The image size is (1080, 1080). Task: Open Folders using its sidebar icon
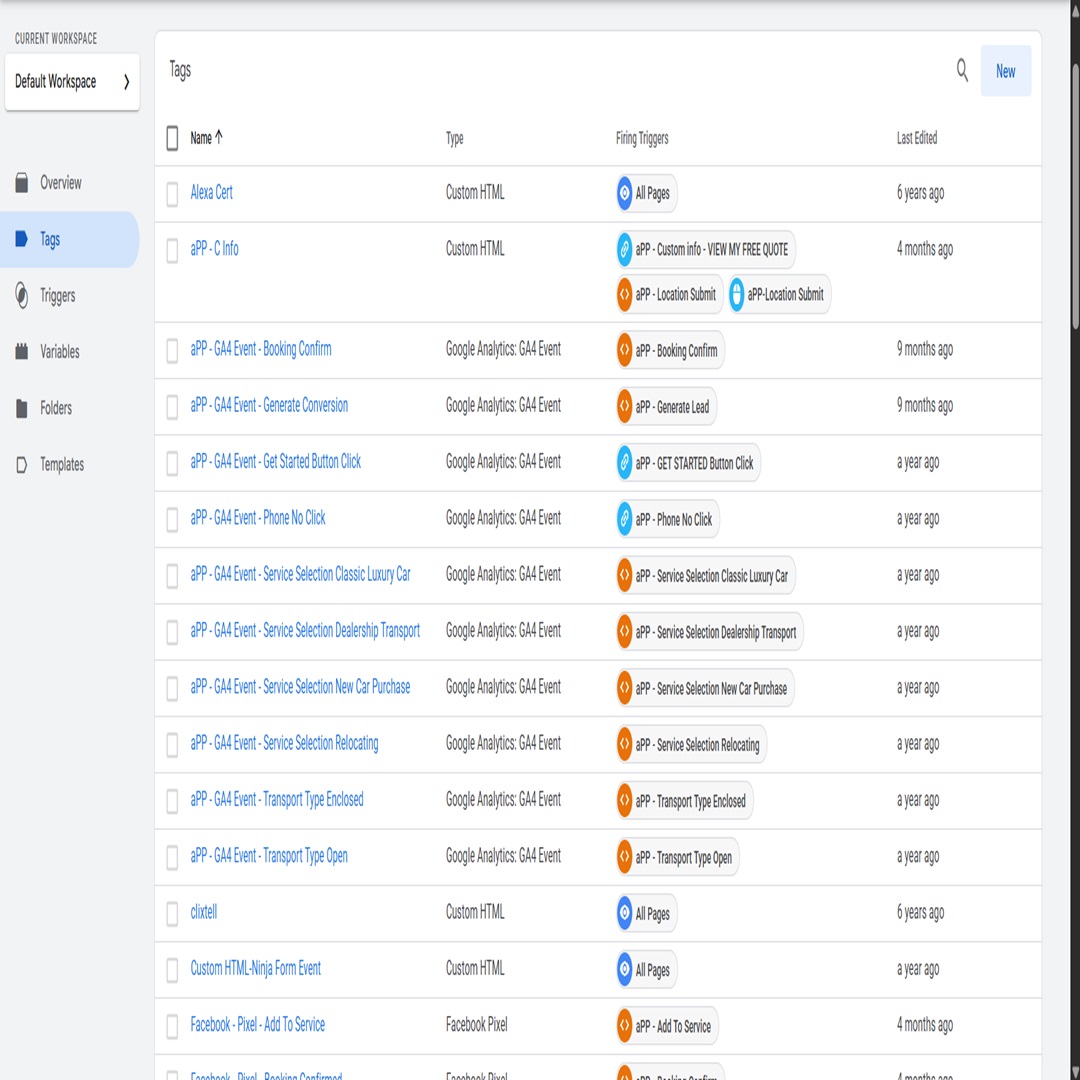(22, 408)
